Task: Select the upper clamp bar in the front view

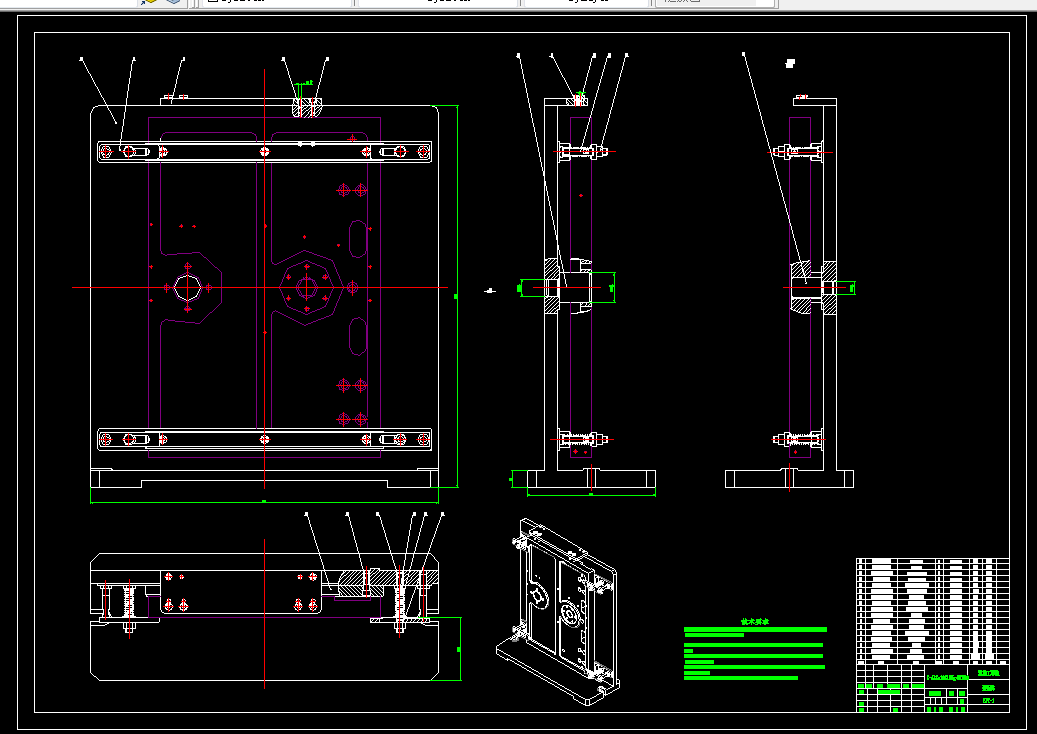Action: pyautogui.click(x=265, y=151)
